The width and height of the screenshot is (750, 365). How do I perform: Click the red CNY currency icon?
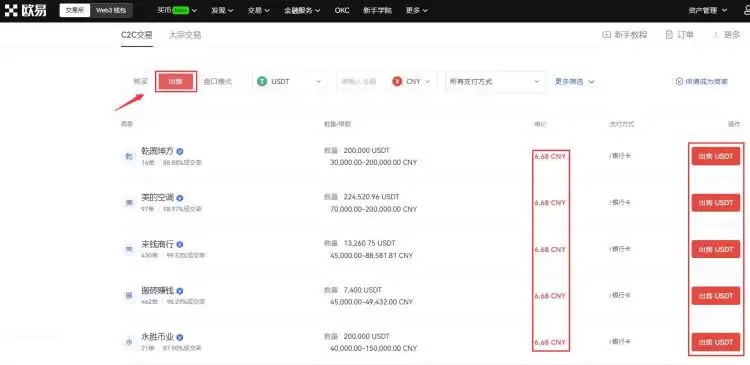point(397,81)
